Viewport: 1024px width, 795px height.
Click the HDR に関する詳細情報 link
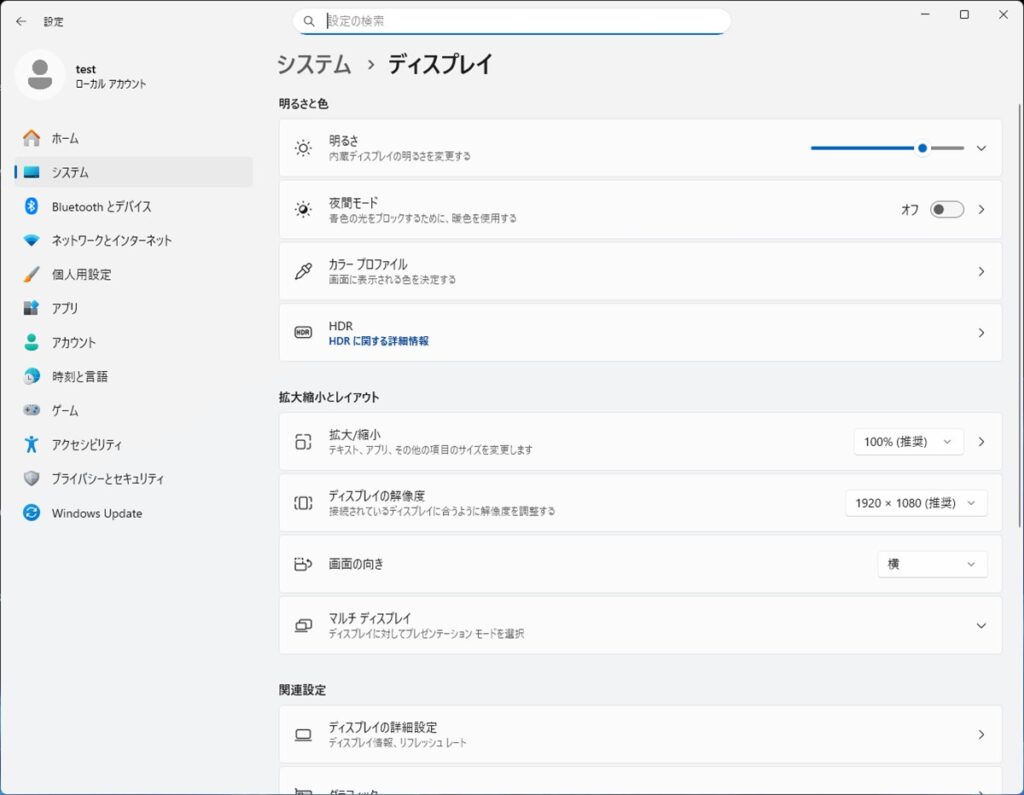tap(378, 341)
